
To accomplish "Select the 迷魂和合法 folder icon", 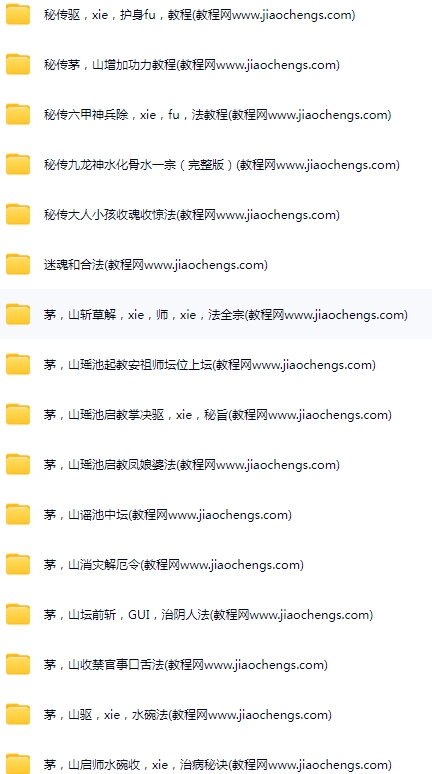I will point(18,265).
